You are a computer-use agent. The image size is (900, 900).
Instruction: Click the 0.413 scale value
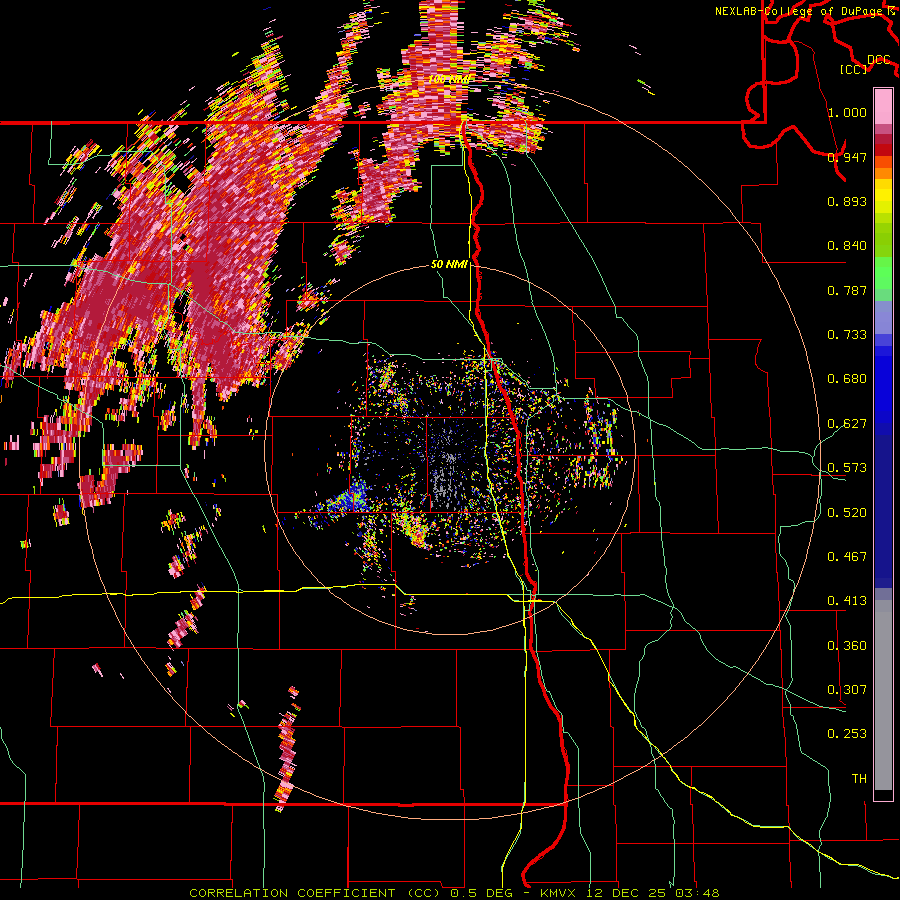847,601
